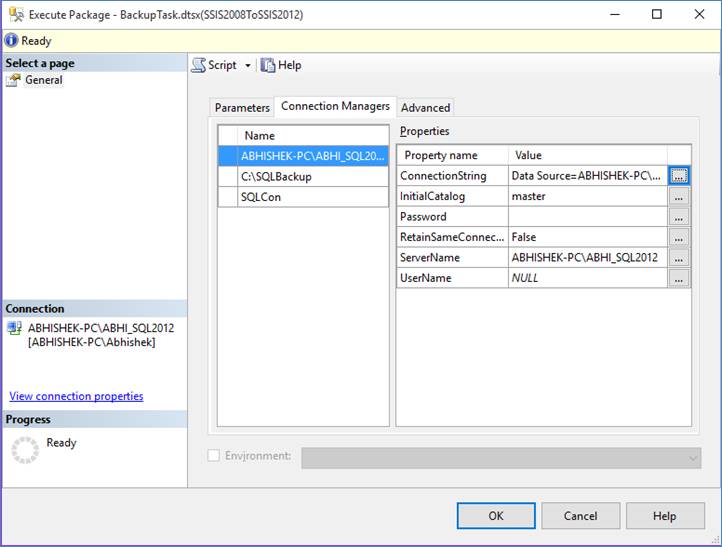Open View connection properties link
This screenshot has width=722, height=547.
point(76,396)
